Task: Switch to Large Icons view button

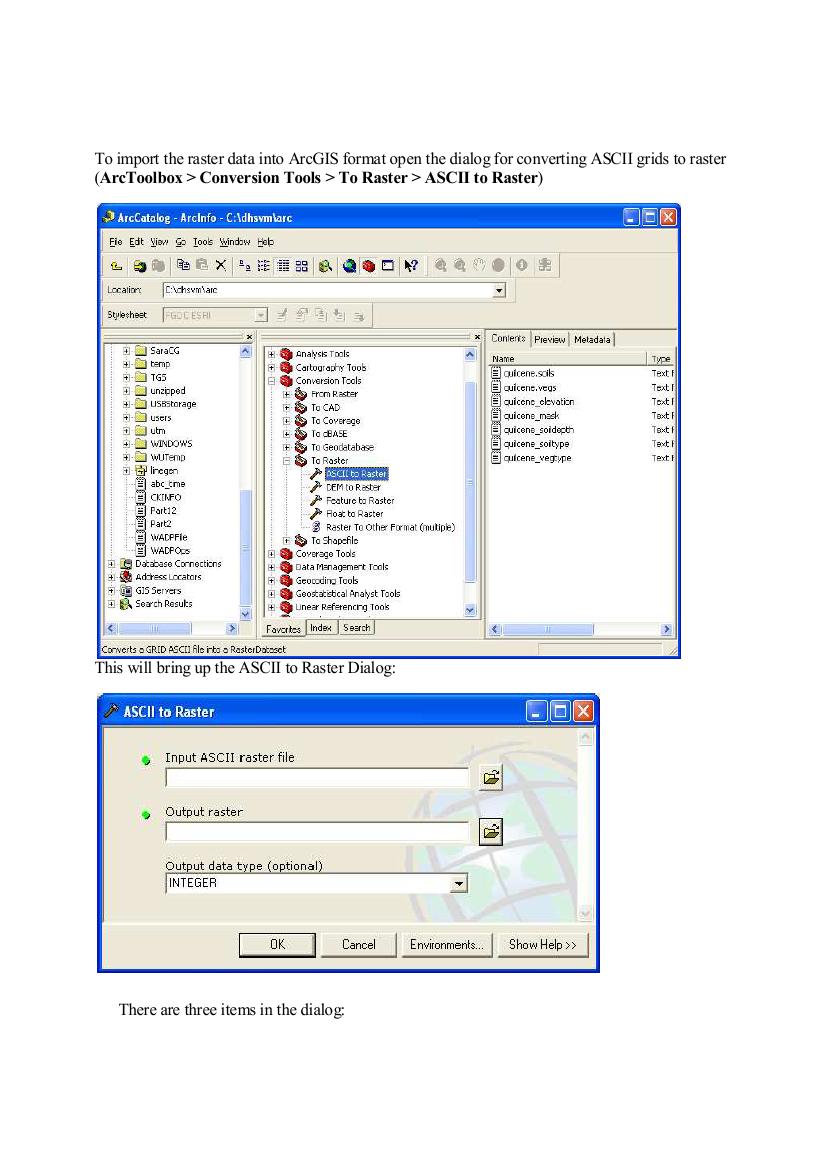Action: pos(245,265)
